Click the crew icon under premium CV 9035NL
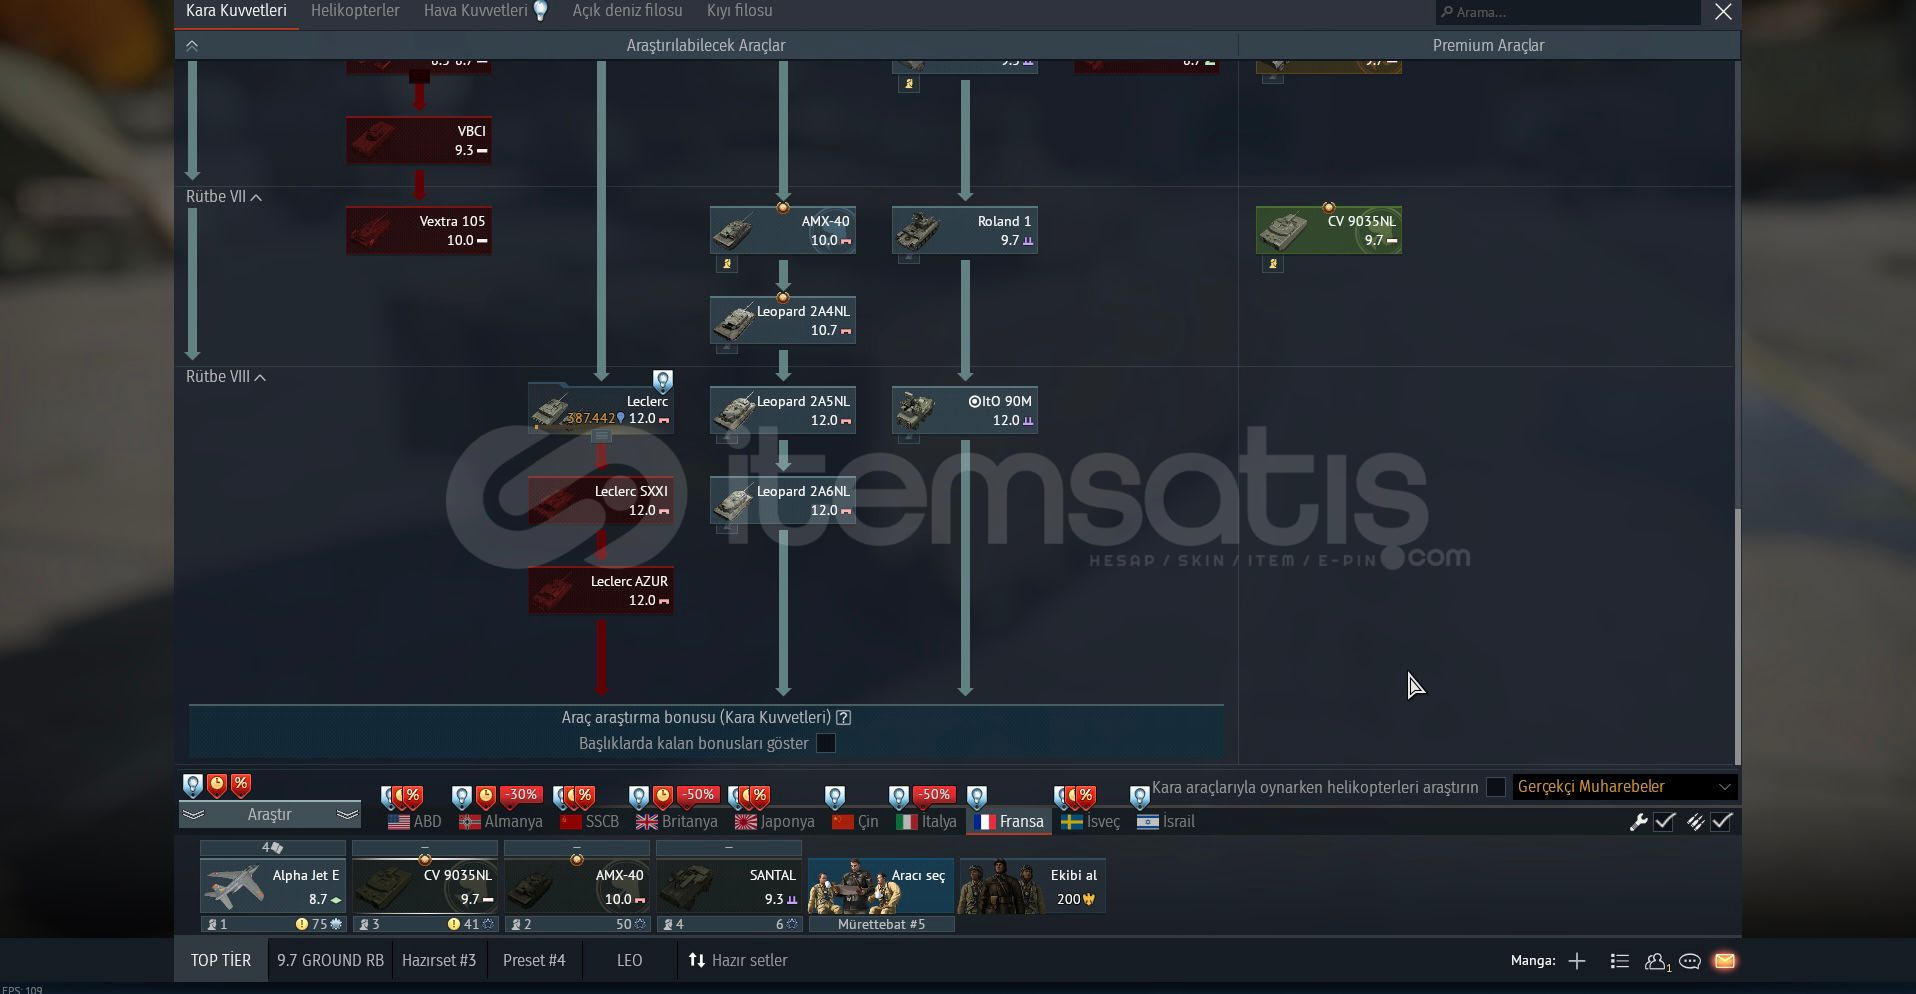This screenshot has width=1916, height=994. click(1272, 265)
